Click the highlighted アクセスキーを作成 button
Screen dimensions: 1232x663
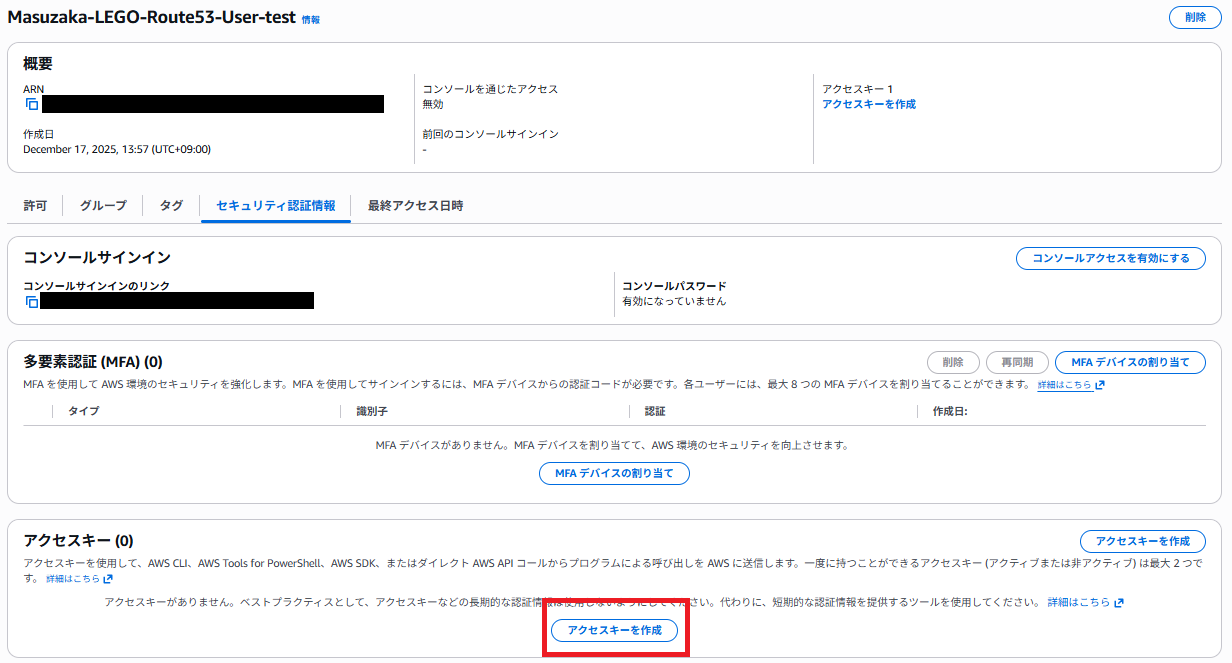(616, 631)
